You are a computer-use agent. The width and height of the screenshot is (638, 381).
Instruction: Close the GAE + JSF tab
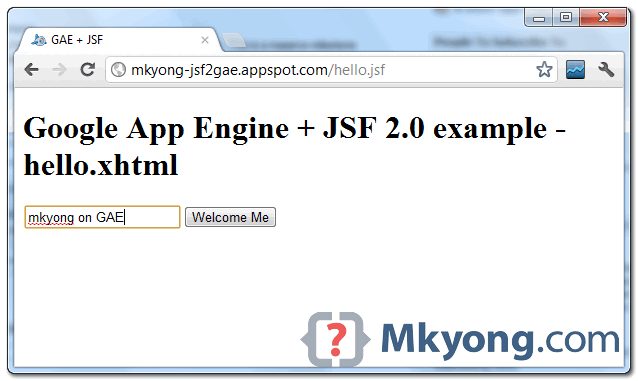(205, 40)
